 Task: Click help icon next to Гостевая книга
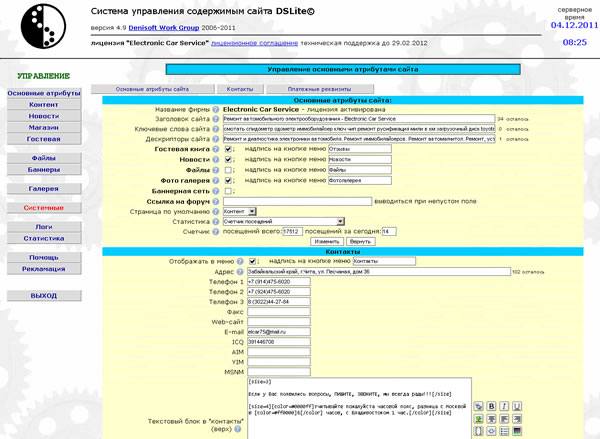point(216,149)
